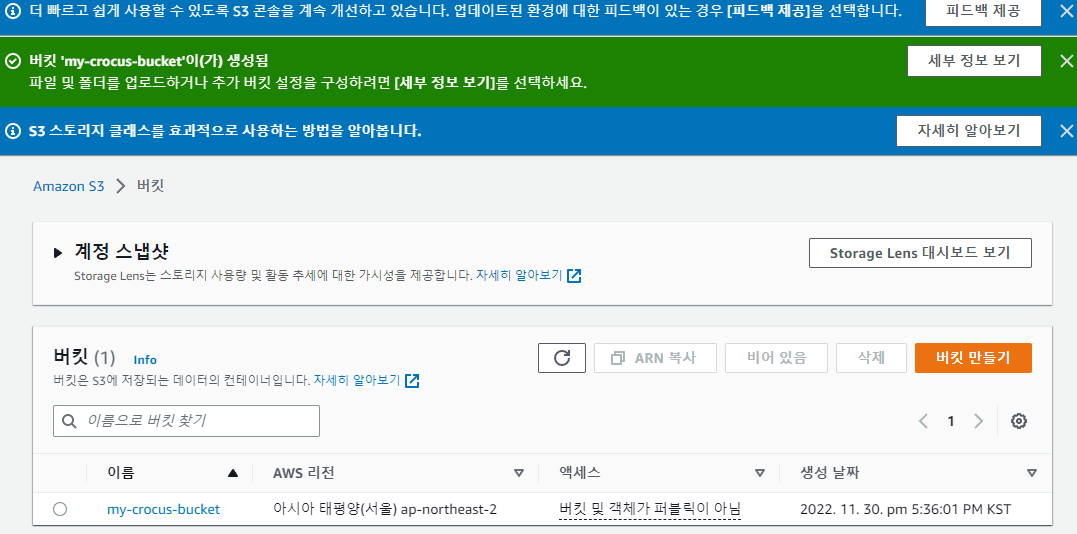
Task: Click region text 아시아 태평양(서울) ap-northeast-2
Action: [385, 509]
